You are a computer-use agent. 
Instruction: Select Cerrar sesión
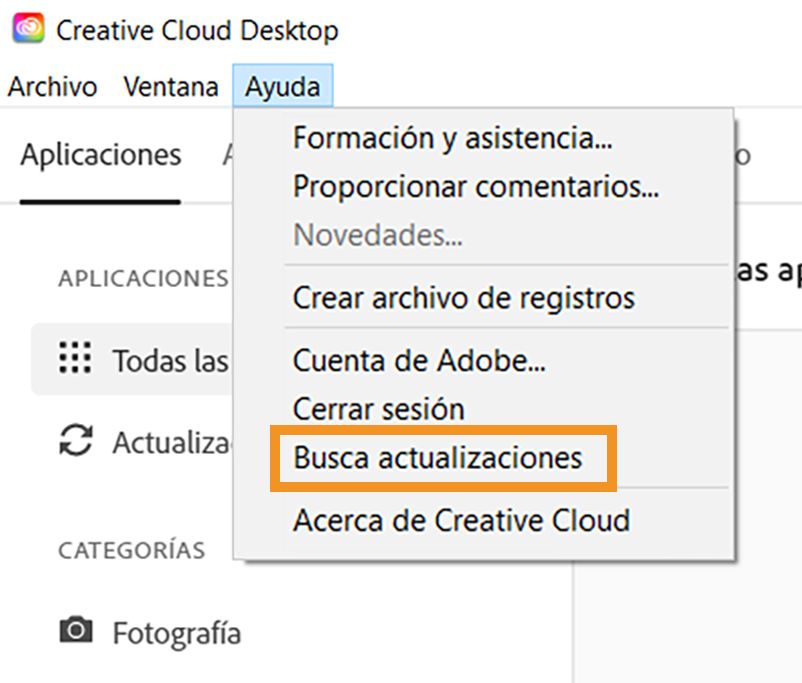377,408
